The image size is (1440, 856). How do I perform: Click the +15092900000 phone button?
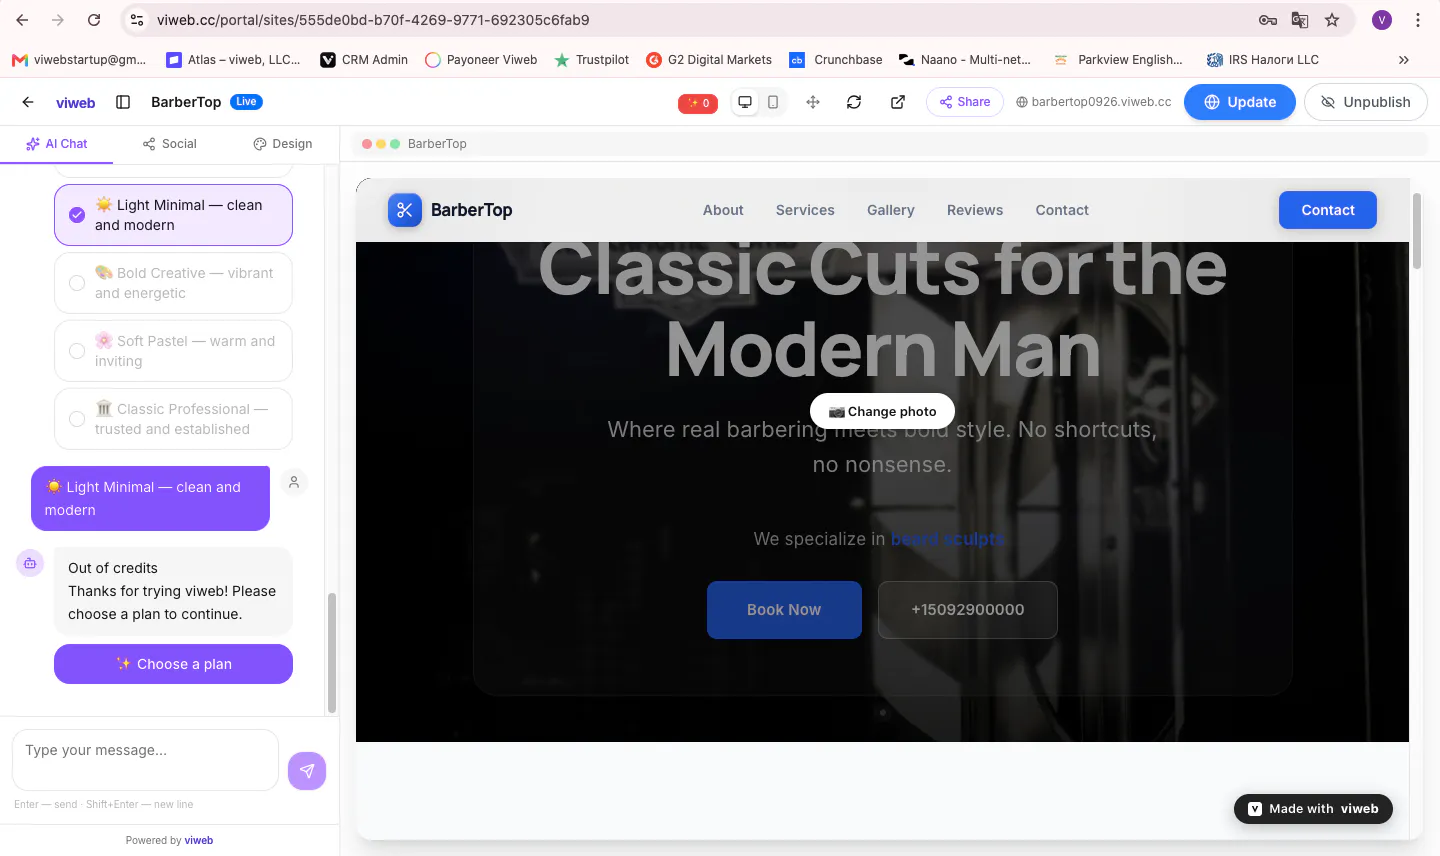pyautogui.click(x=968, y=610)
